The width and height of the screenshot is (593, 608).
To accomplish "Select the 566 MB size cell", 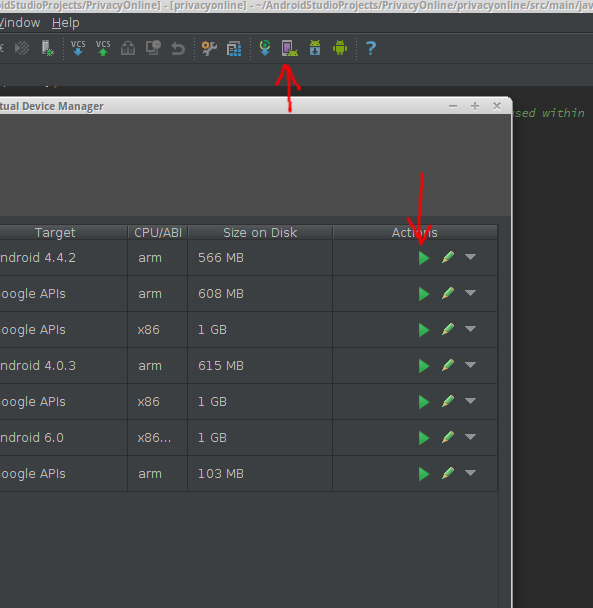I will 260,258.
